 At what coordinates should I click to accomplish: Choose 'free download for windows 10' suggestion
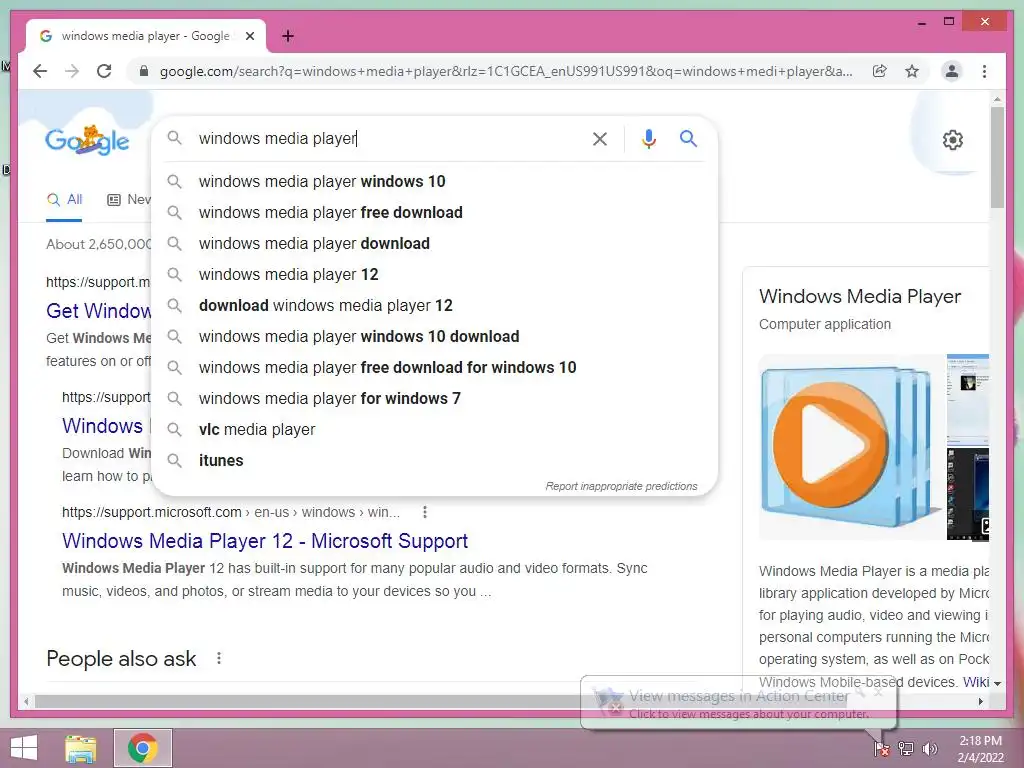(434, 368)
